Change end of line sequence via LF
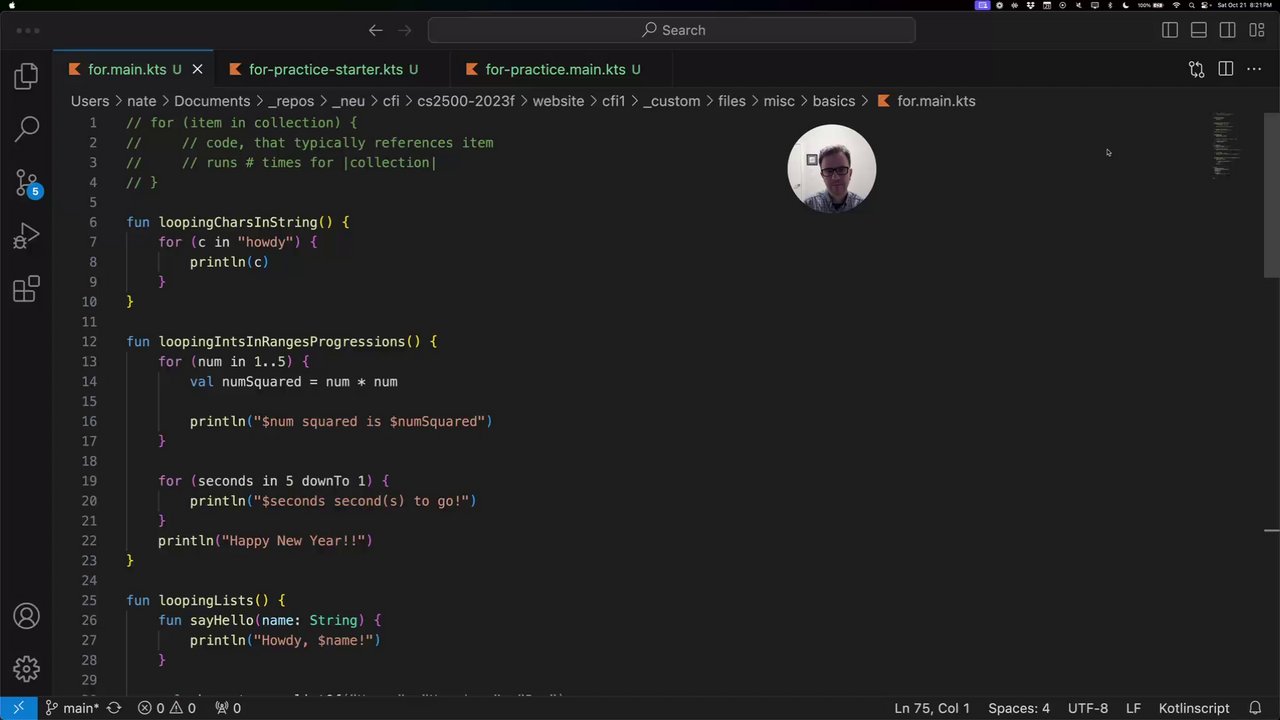The width and height of the screenshot is (1280, 720). coord(1133,708)
